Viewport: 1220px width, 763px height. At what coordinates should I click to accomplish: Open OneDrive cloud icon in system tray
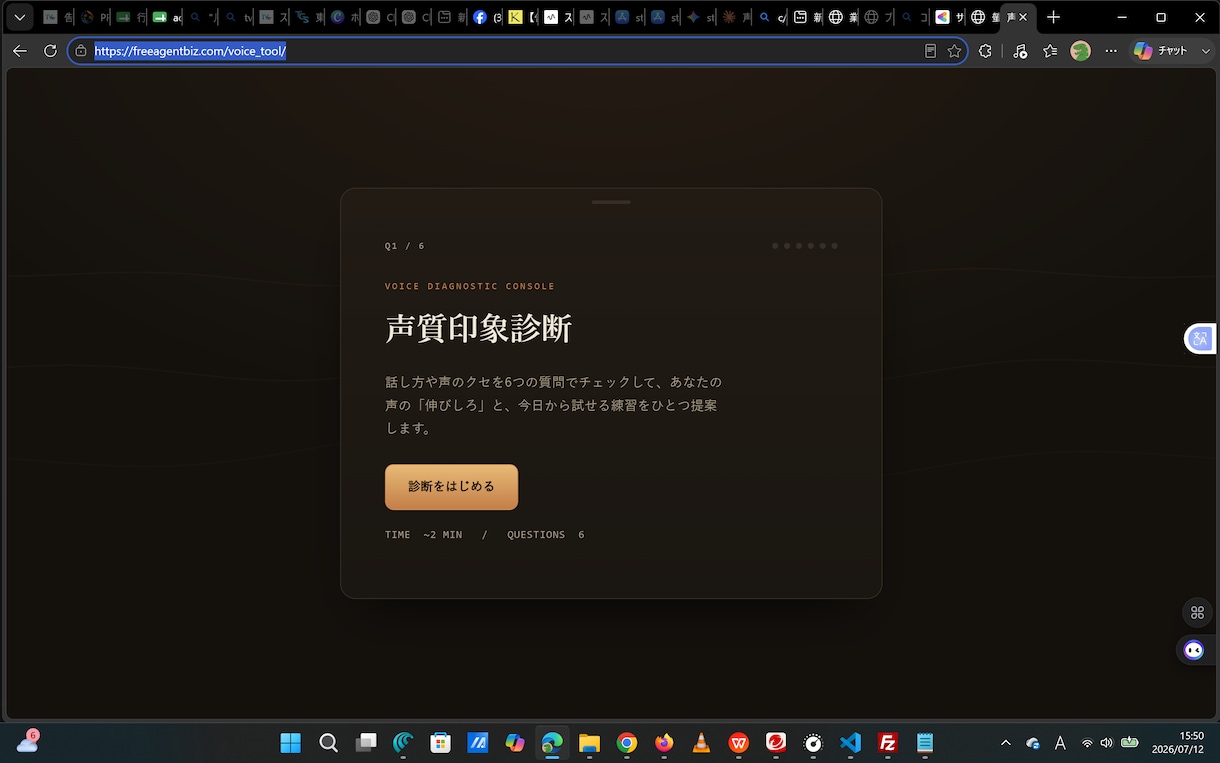(1033, 743)
